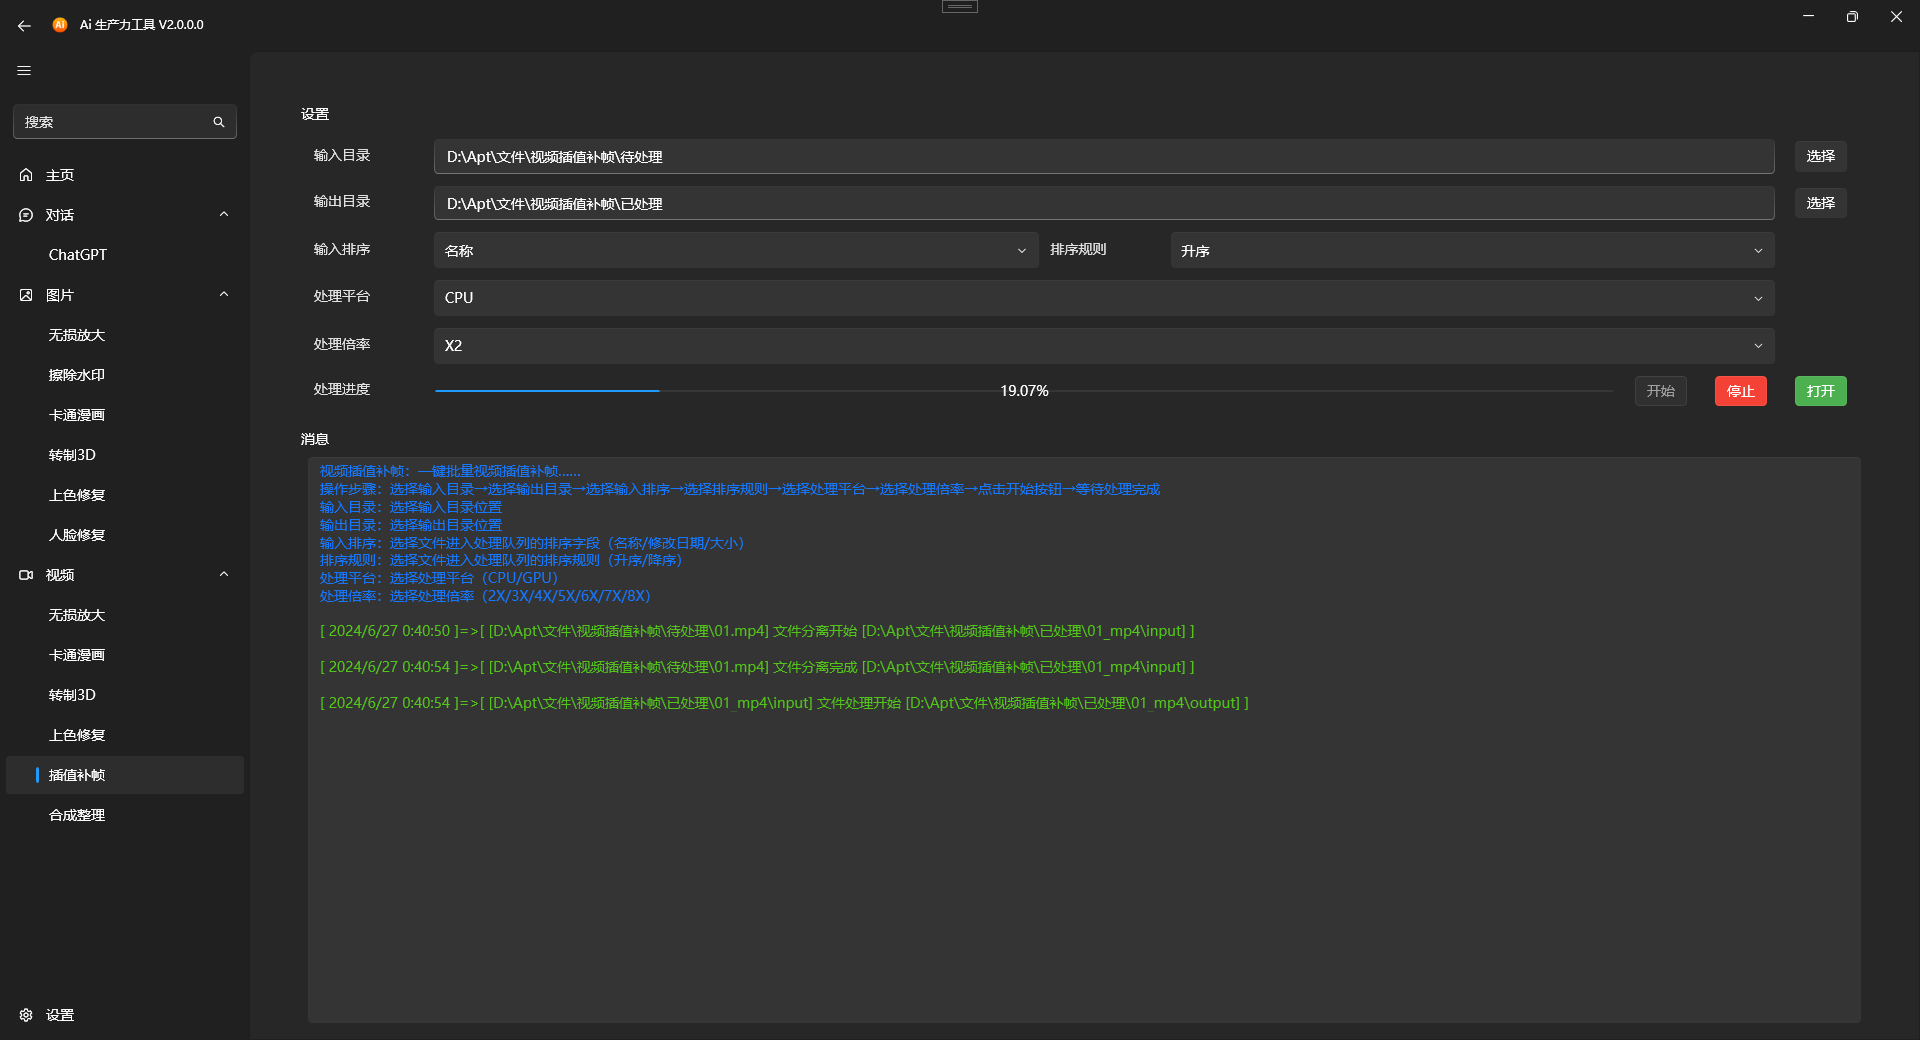Click the home icon beside 主页
This screenshot has height=1040, width=1920.
click(x=26, y=175)
